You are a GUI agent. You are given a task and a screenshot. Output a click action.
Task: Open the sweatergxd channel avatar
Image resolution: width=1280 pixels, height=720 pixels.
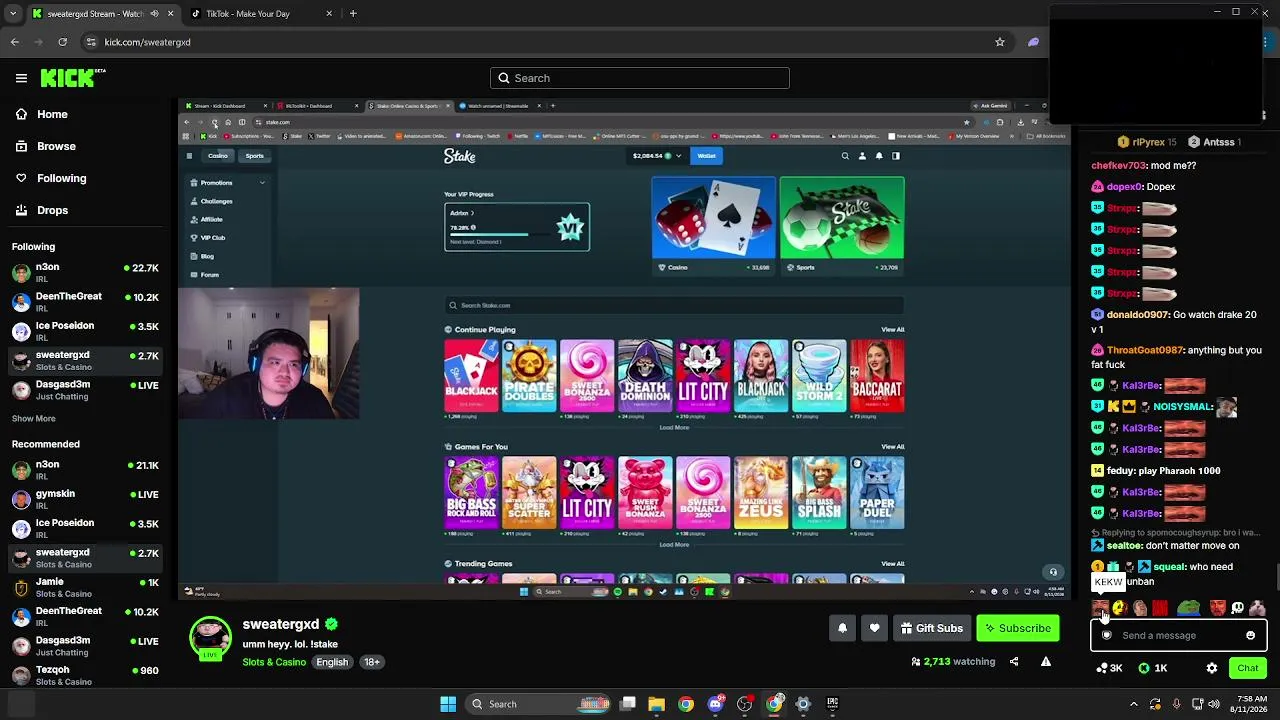point(210,636)
